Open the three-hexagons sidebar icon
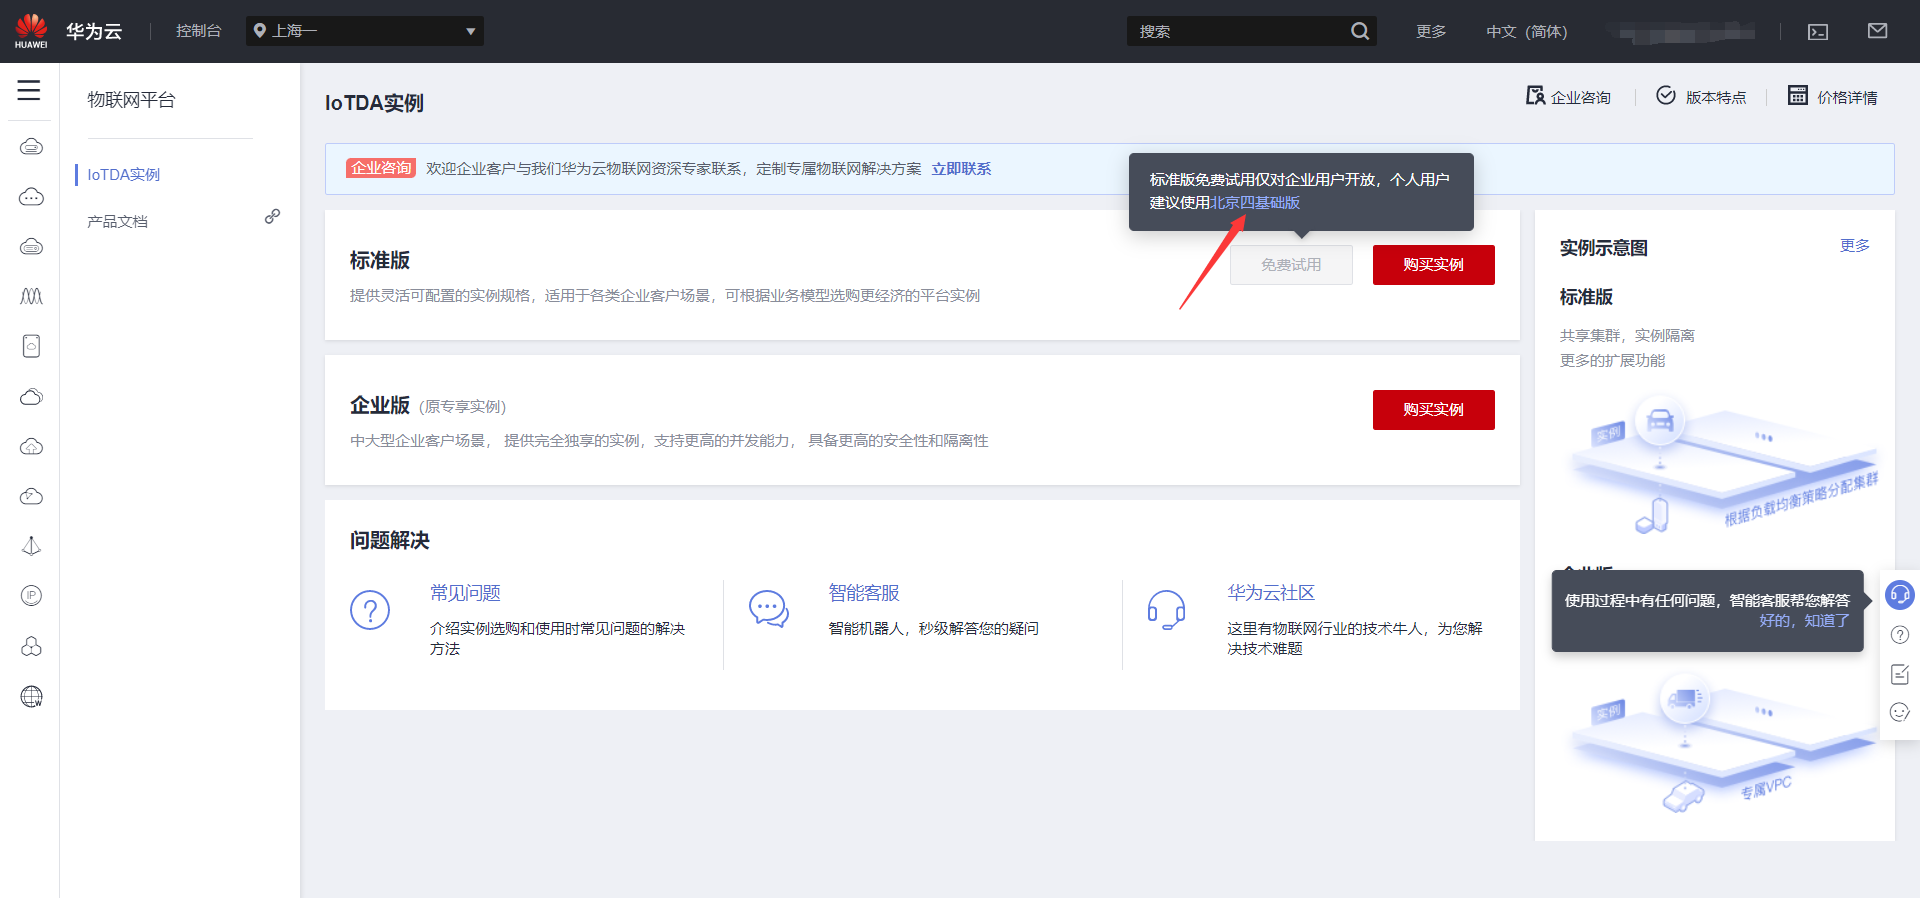Viewport: 1920px width, 898px height. [31, 646]
